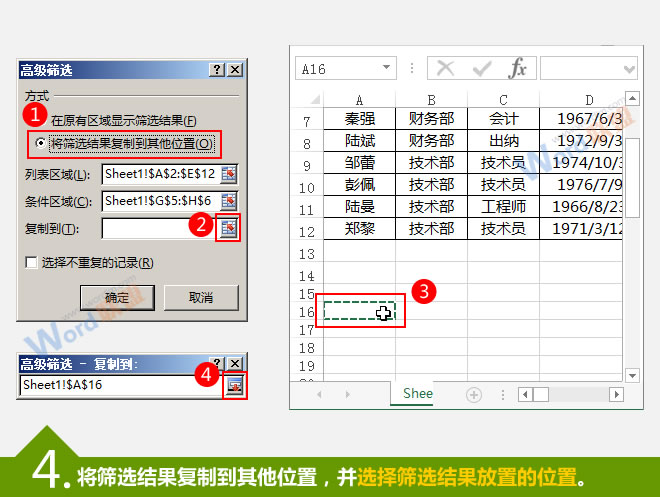Click the cancel X icon in formula bar
The width and height of the screenshot is (660, 497).
[x=445, y=68]
